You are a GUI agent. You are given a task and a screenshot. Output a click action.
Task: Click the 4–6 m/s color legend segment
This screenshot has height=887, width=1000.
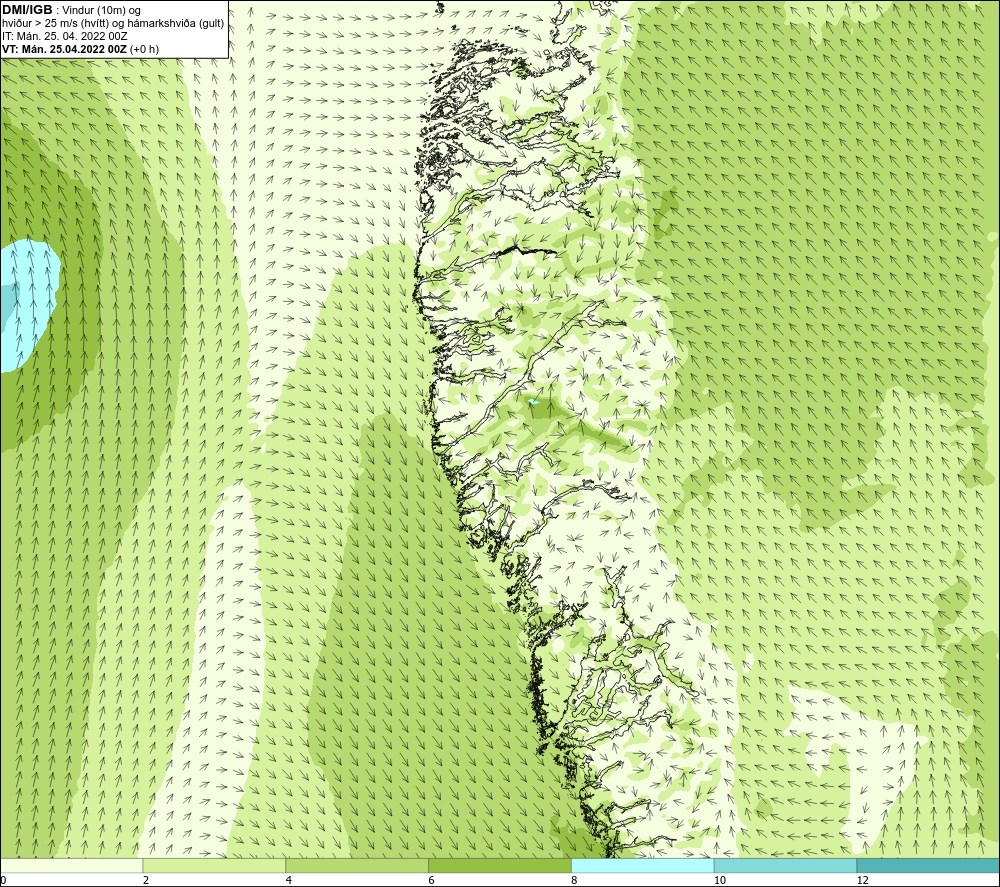[357, 865]
